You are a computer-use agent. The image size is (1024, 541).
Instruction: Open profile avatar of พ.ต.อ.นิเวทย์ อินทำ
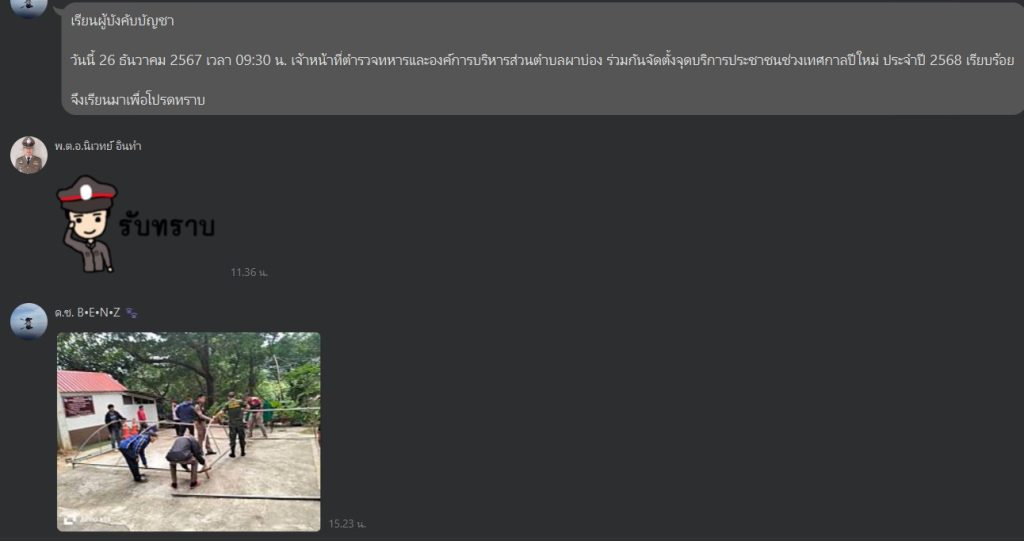click(x=29, y=155)
